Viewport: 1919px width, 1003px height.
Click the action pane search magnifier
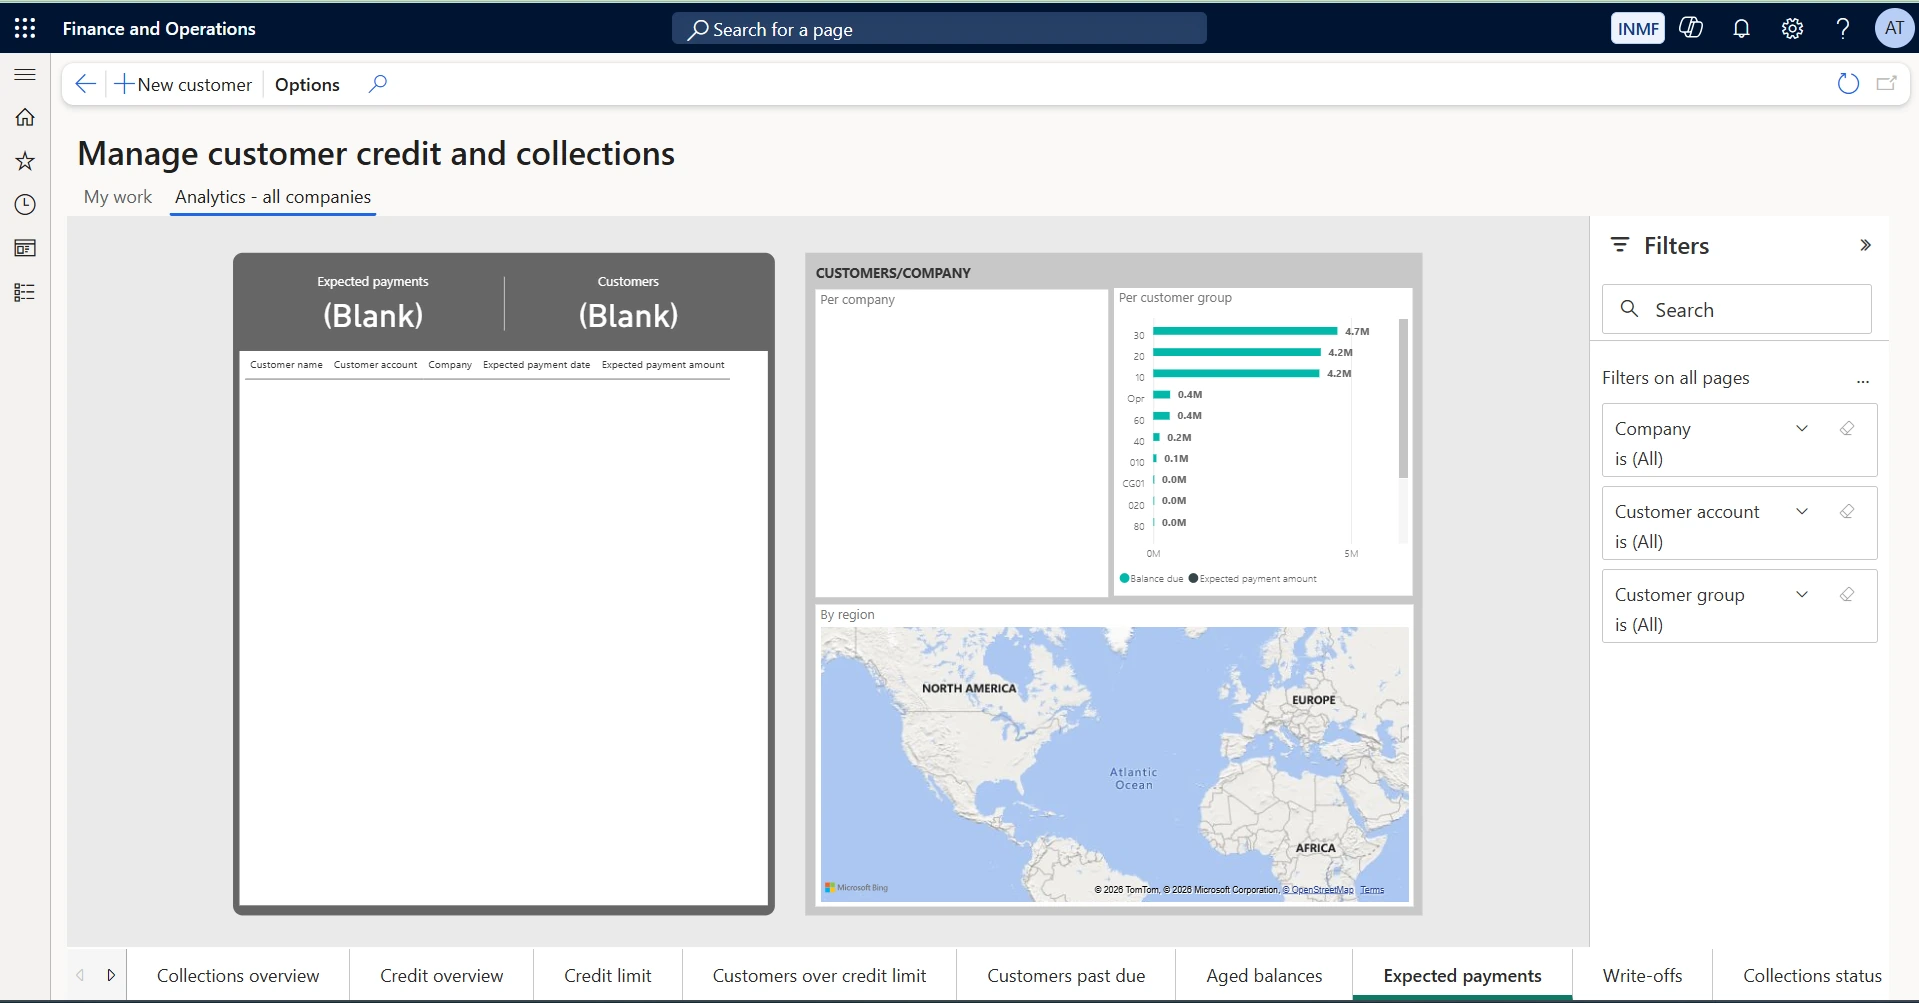377,84
